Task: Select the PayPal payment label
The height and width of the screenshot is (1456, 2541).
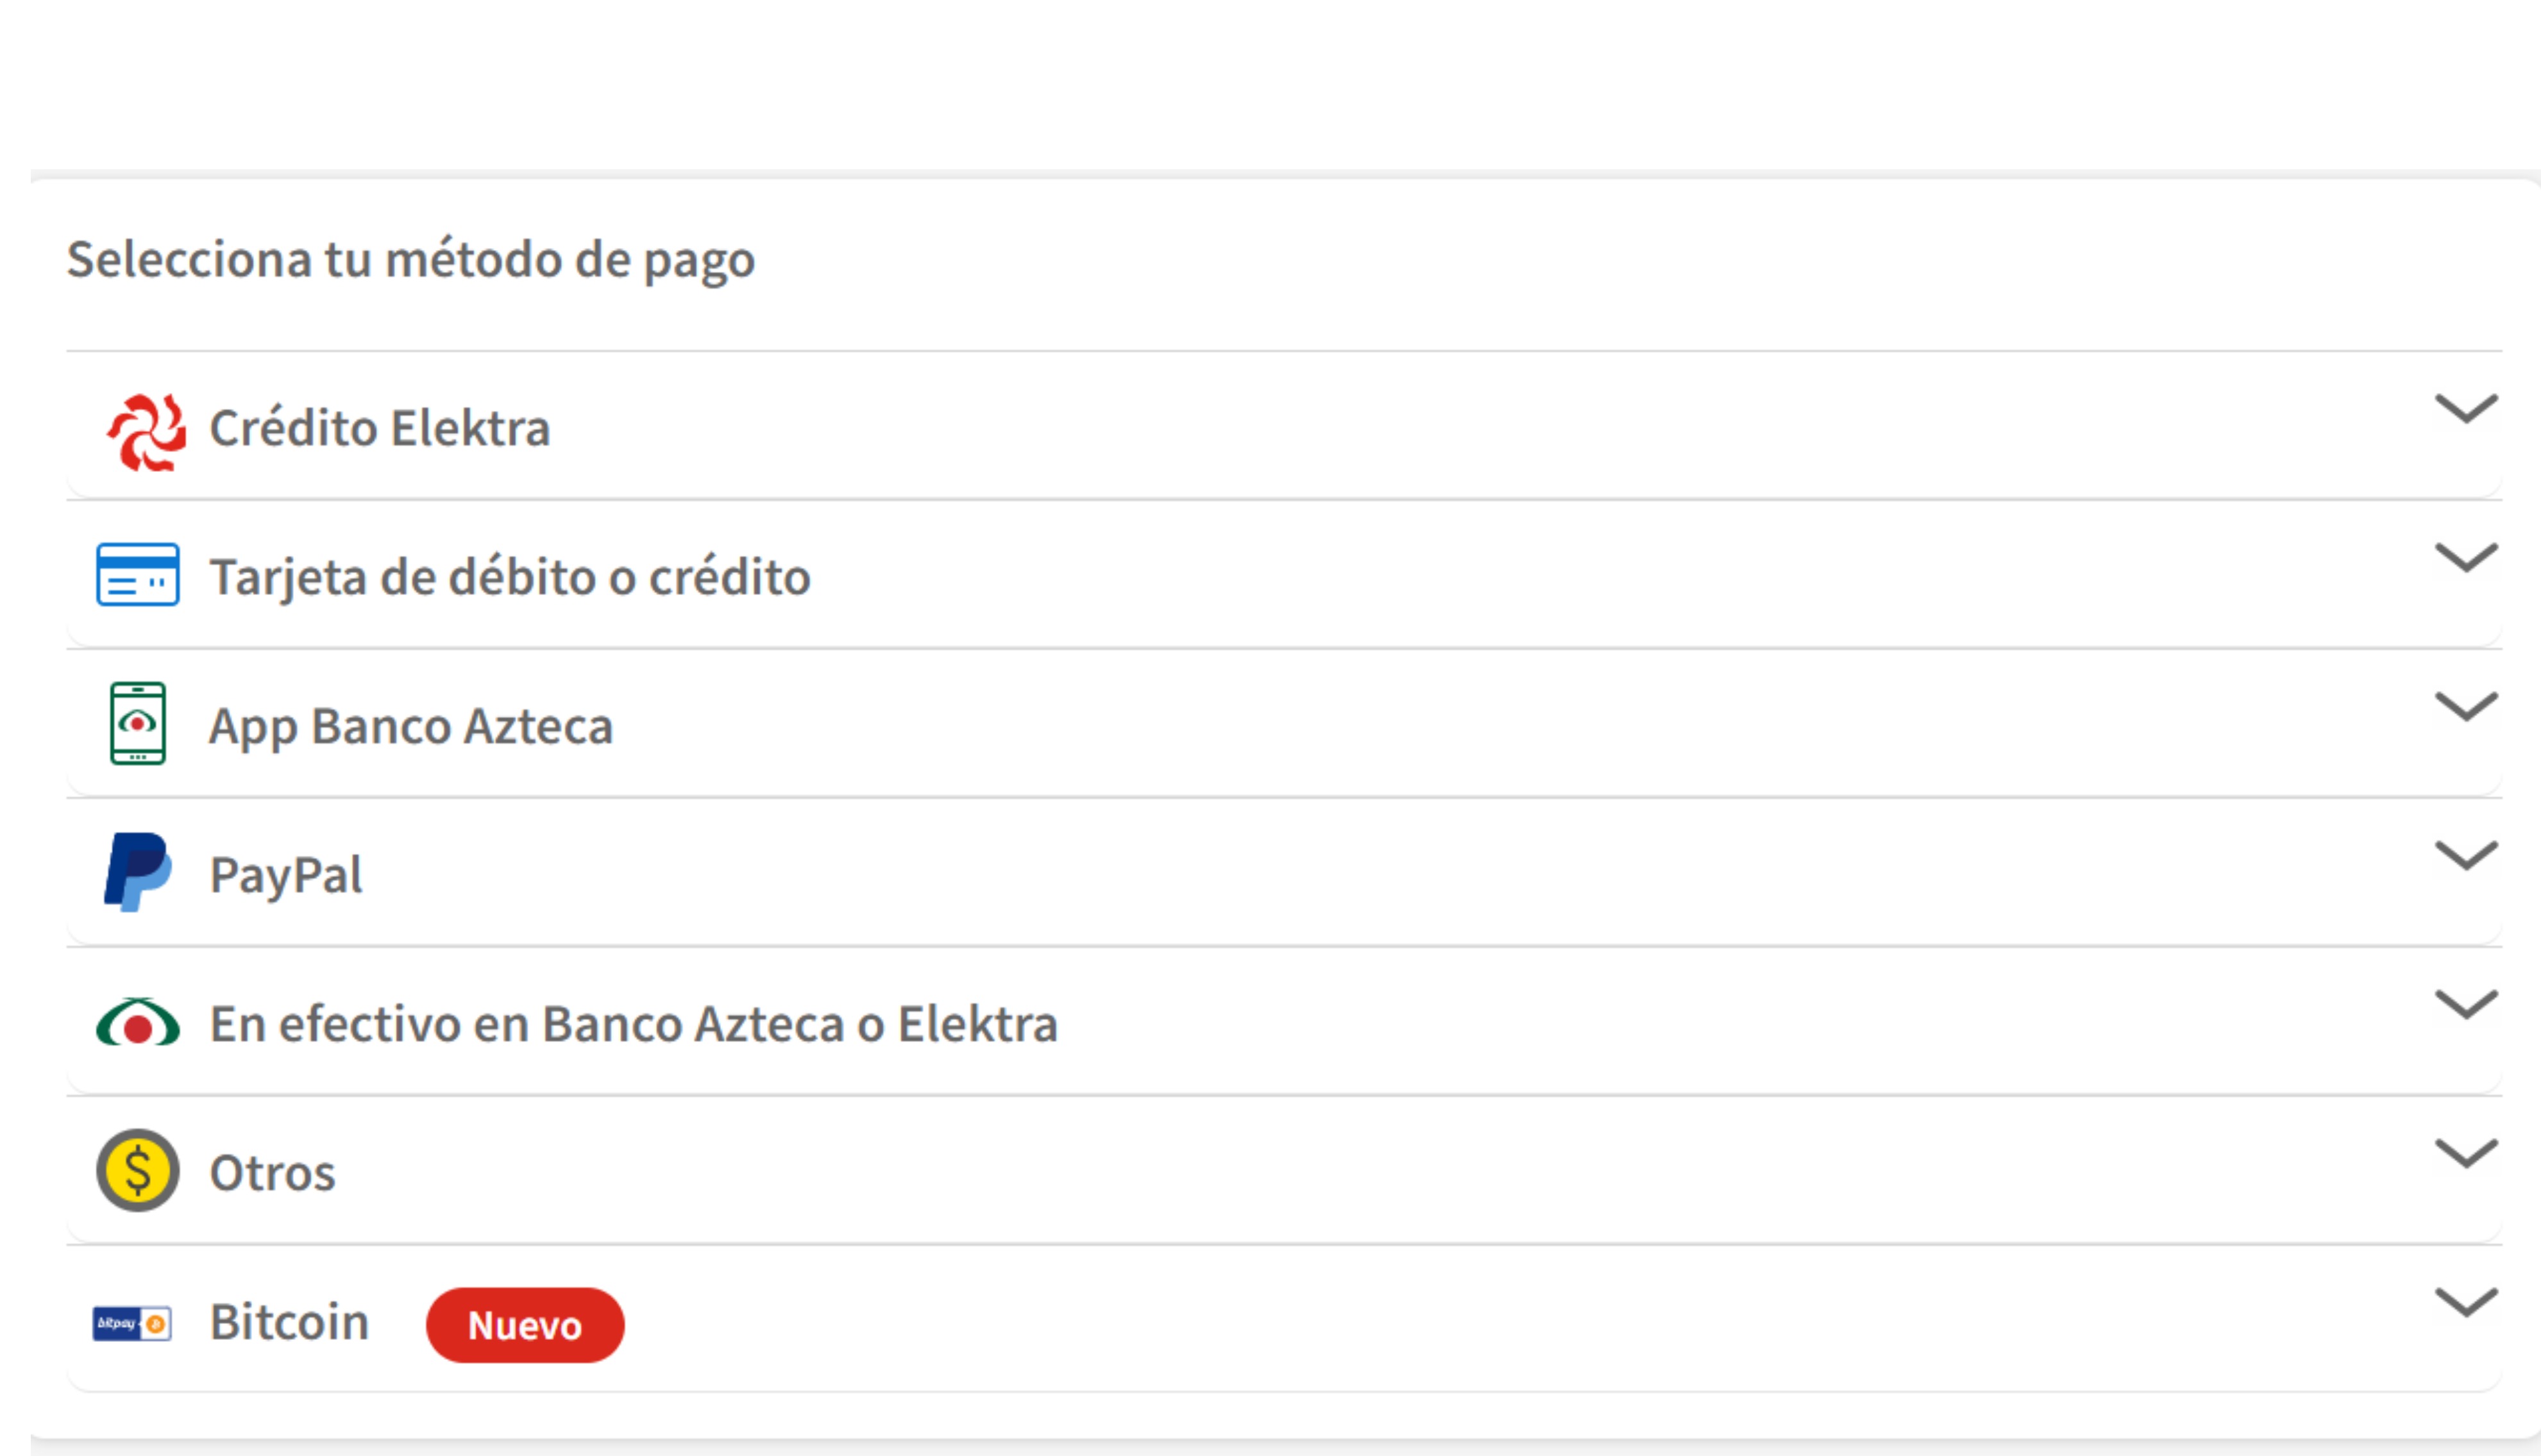Action: (x=286, y=874)
